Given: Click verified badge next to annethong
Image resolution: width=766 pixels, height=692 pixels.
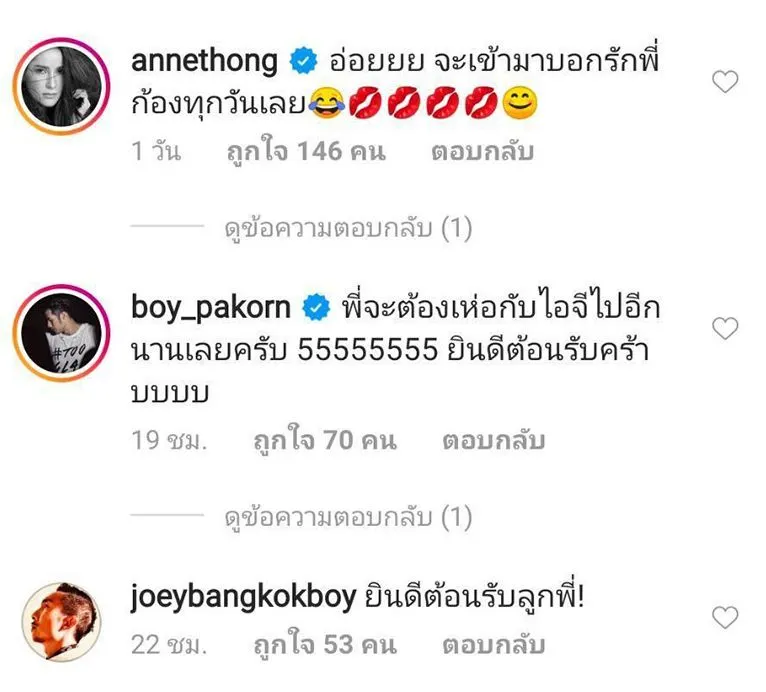Looking at the screenshot, I should [303, 61].
